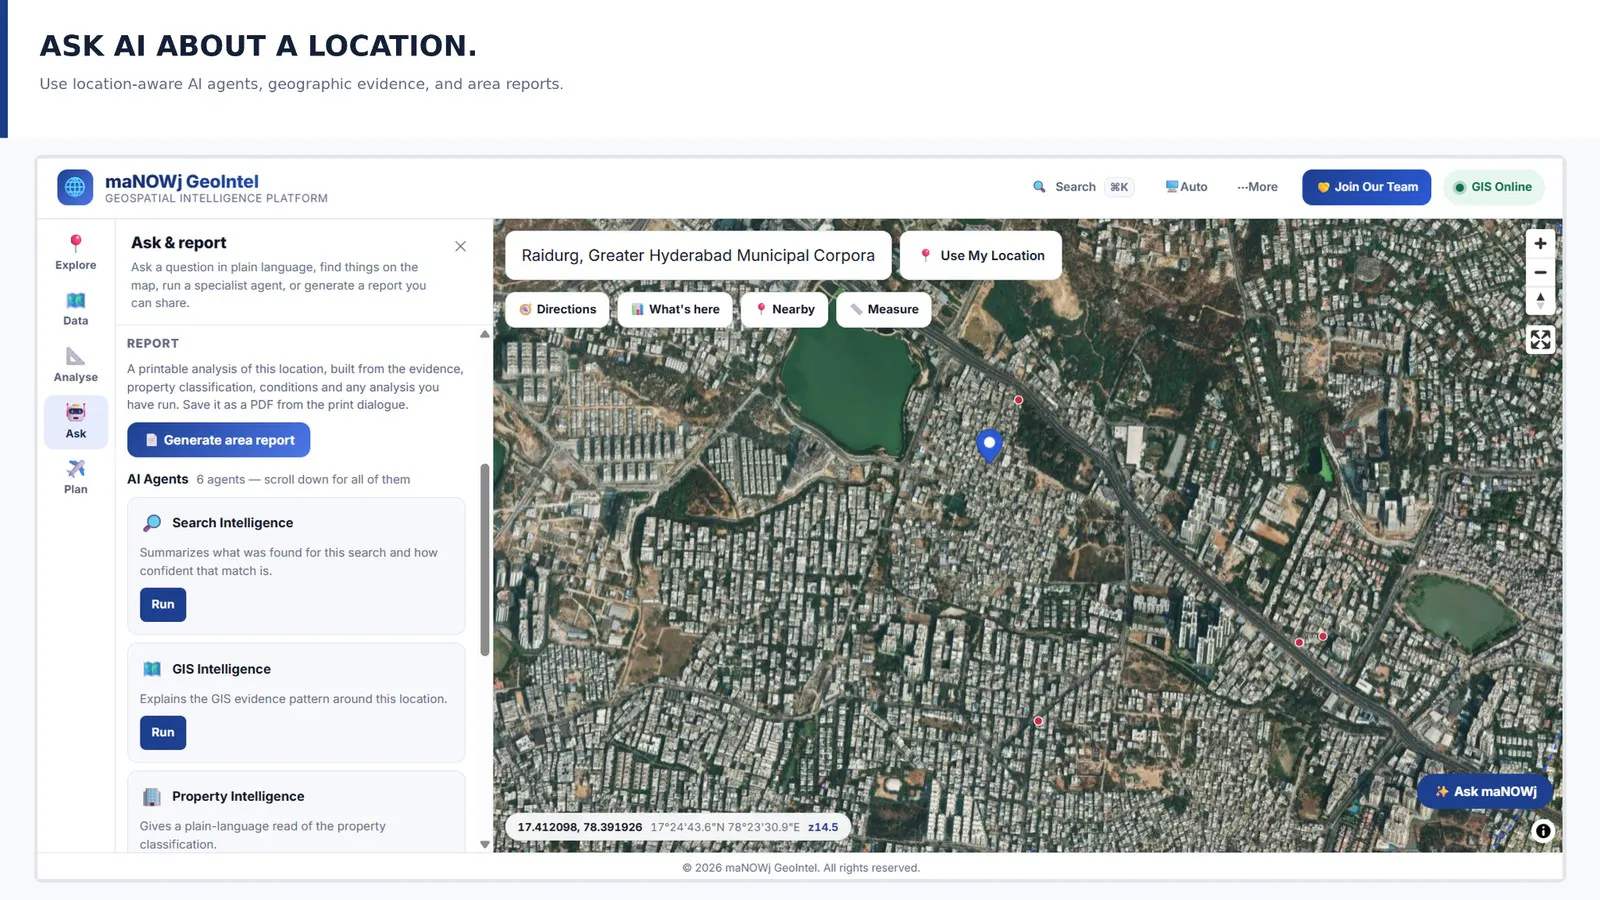Open the Plan sidebar section
1600x900 pixels.
tap(76, 477)
